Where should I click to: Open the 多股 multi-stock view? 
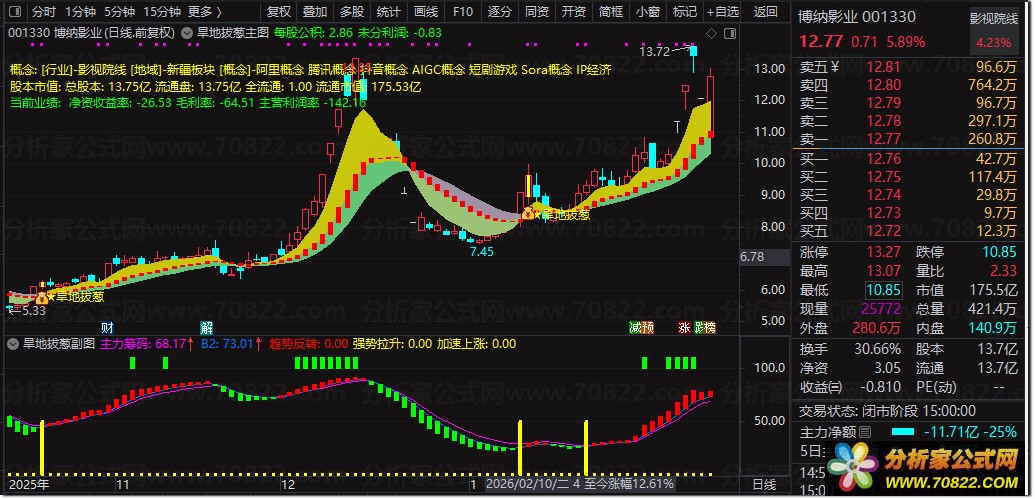point(352,11)
